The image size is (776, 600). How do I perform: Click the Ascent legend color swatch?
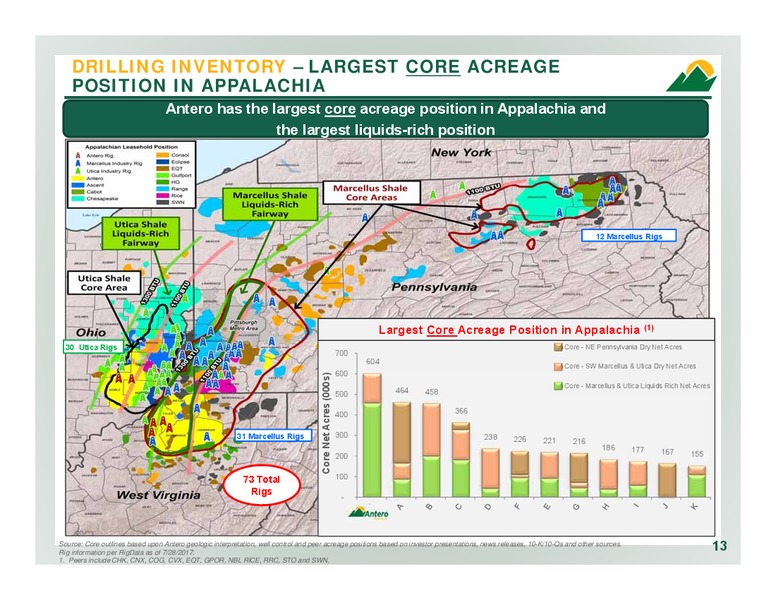[78, 185]
